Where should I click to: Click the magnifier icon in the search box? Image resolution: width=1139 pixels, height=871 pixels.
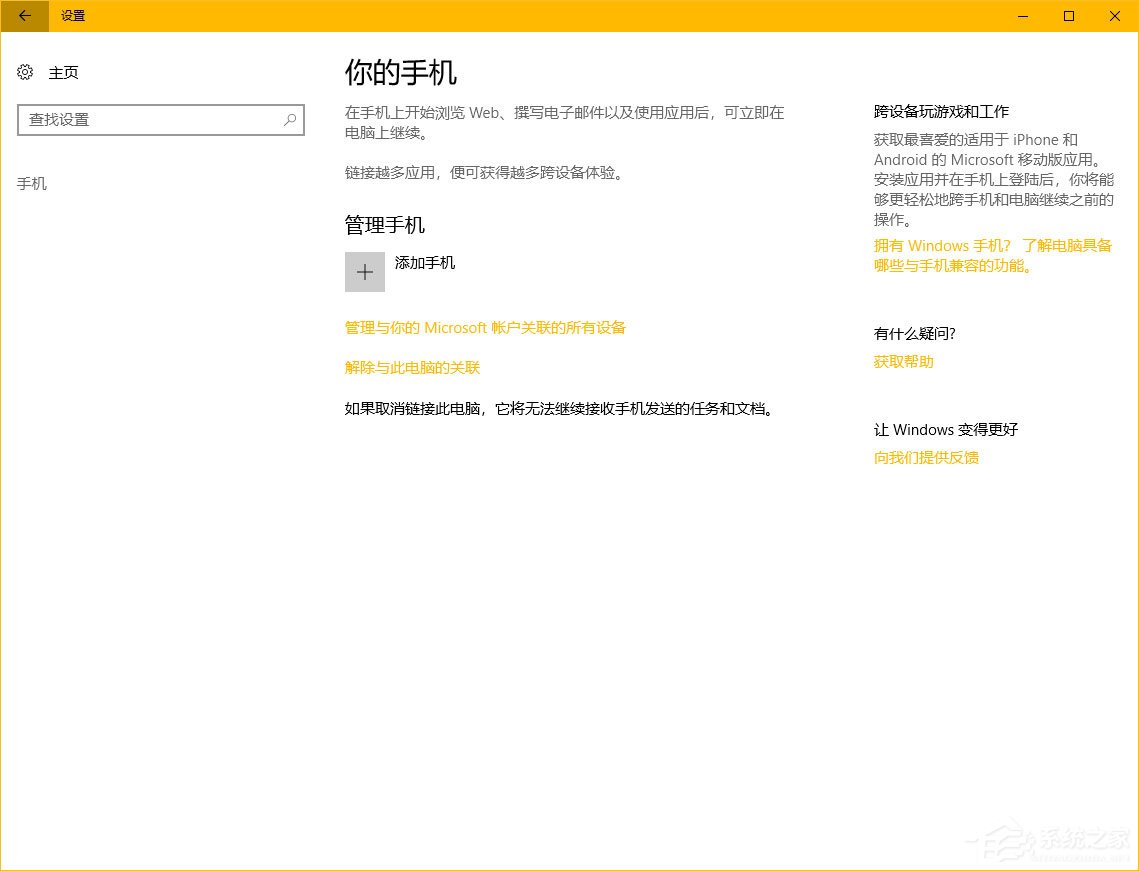[x=289, y=120]
